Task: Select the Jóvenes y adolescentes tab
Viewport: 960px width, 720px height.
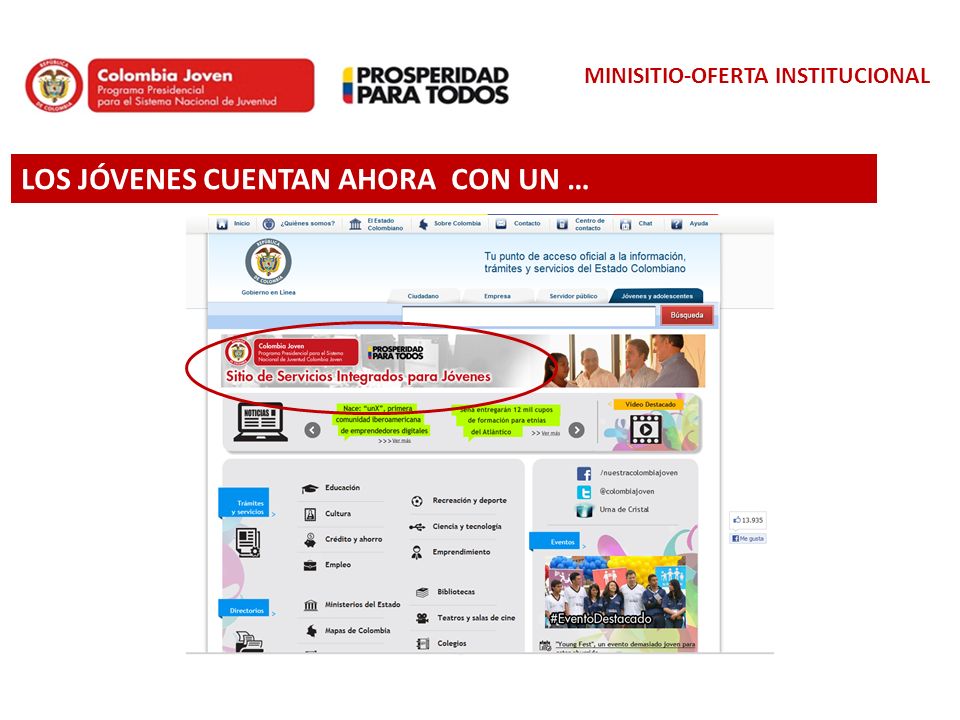Action: tap(657, 296)
